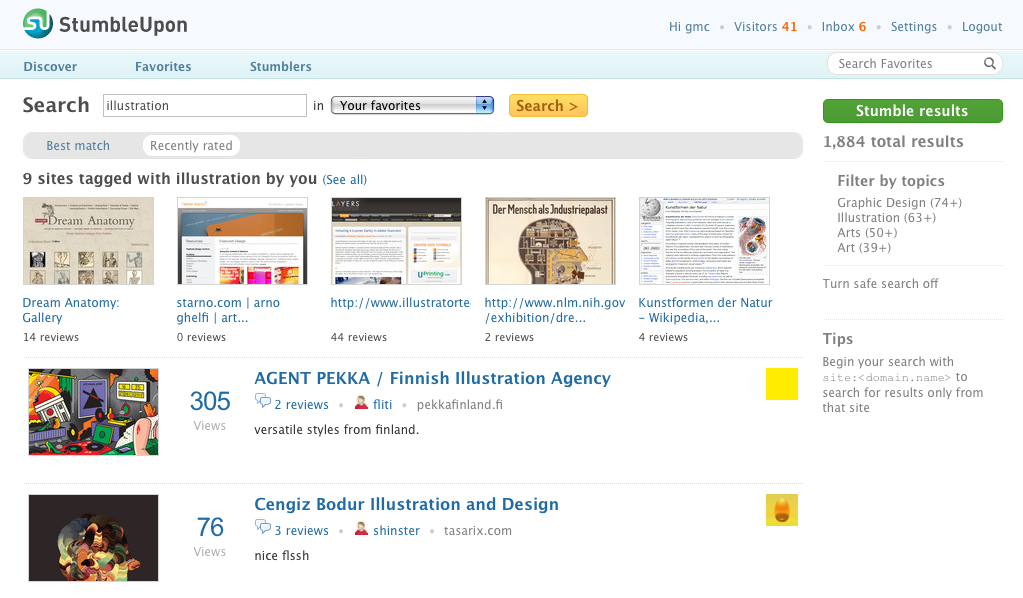
Task: Click the search field containing 'illustration'
Action: (x=205, y=105)
